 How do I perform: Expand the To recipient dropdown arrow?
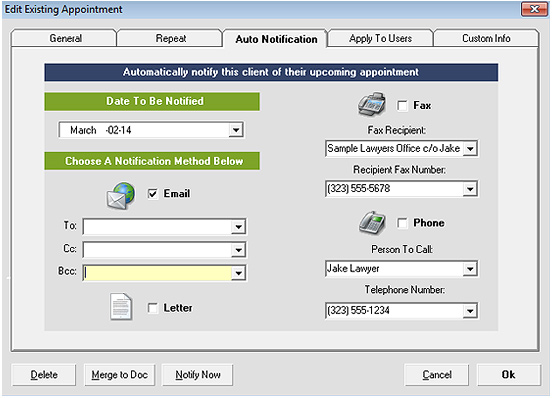238,227
